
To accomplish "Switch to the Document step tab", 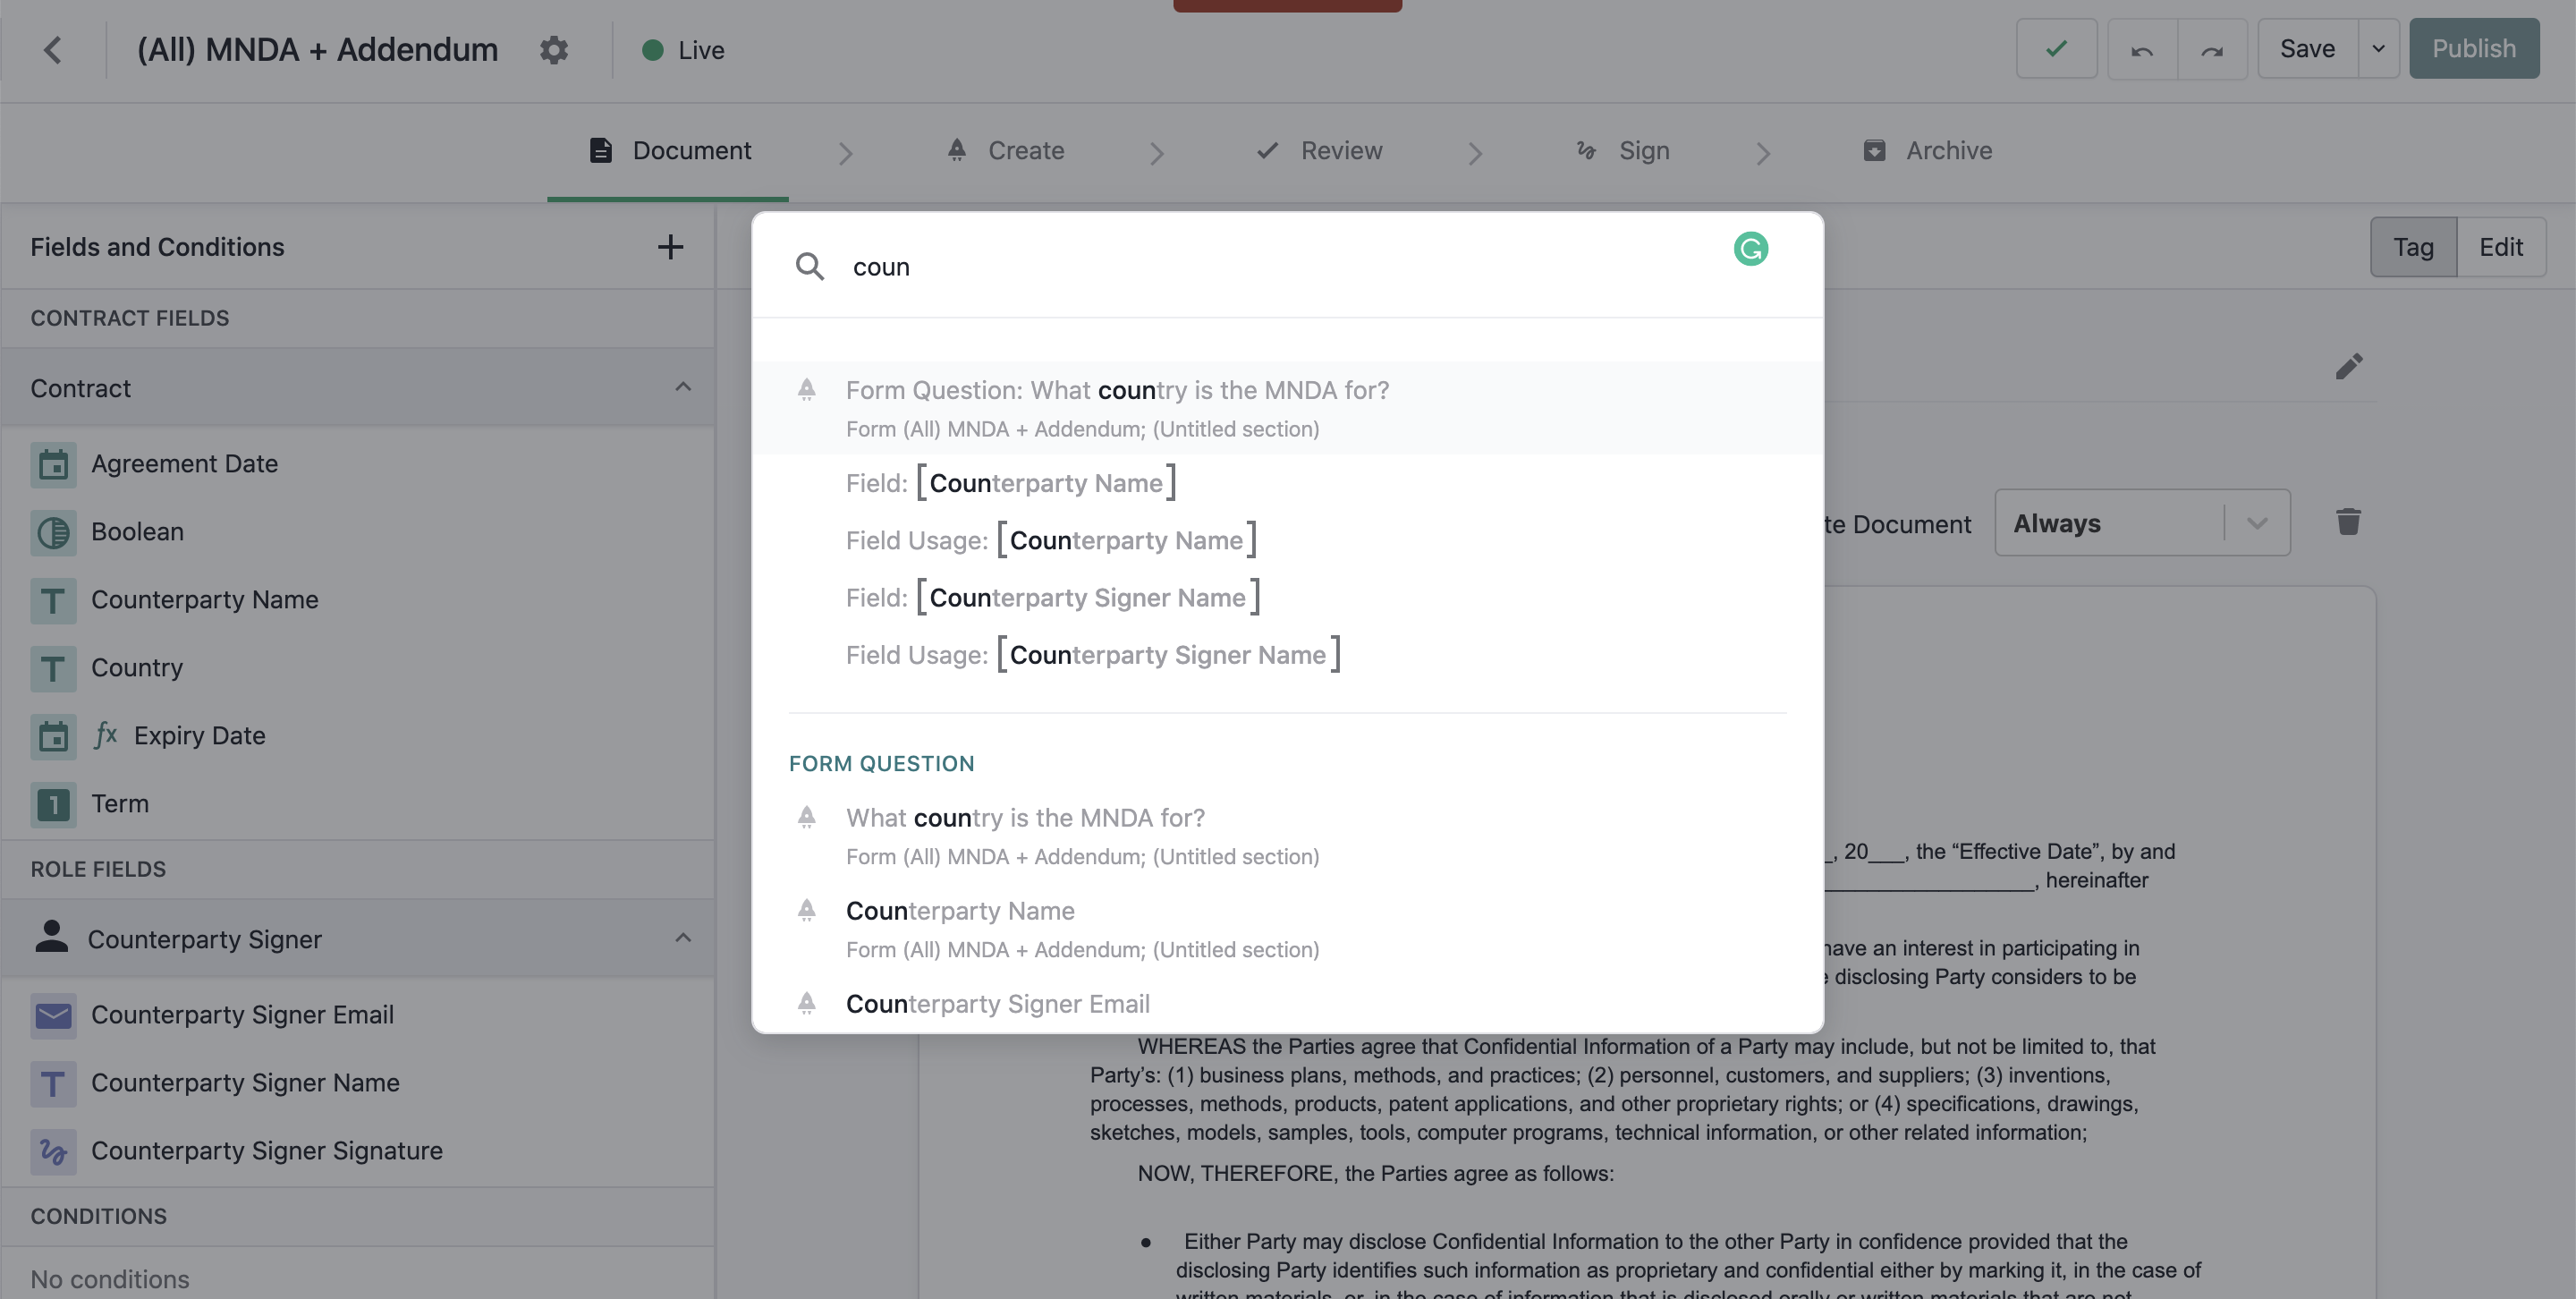I will pyautogui.click(x=669, y=151).
